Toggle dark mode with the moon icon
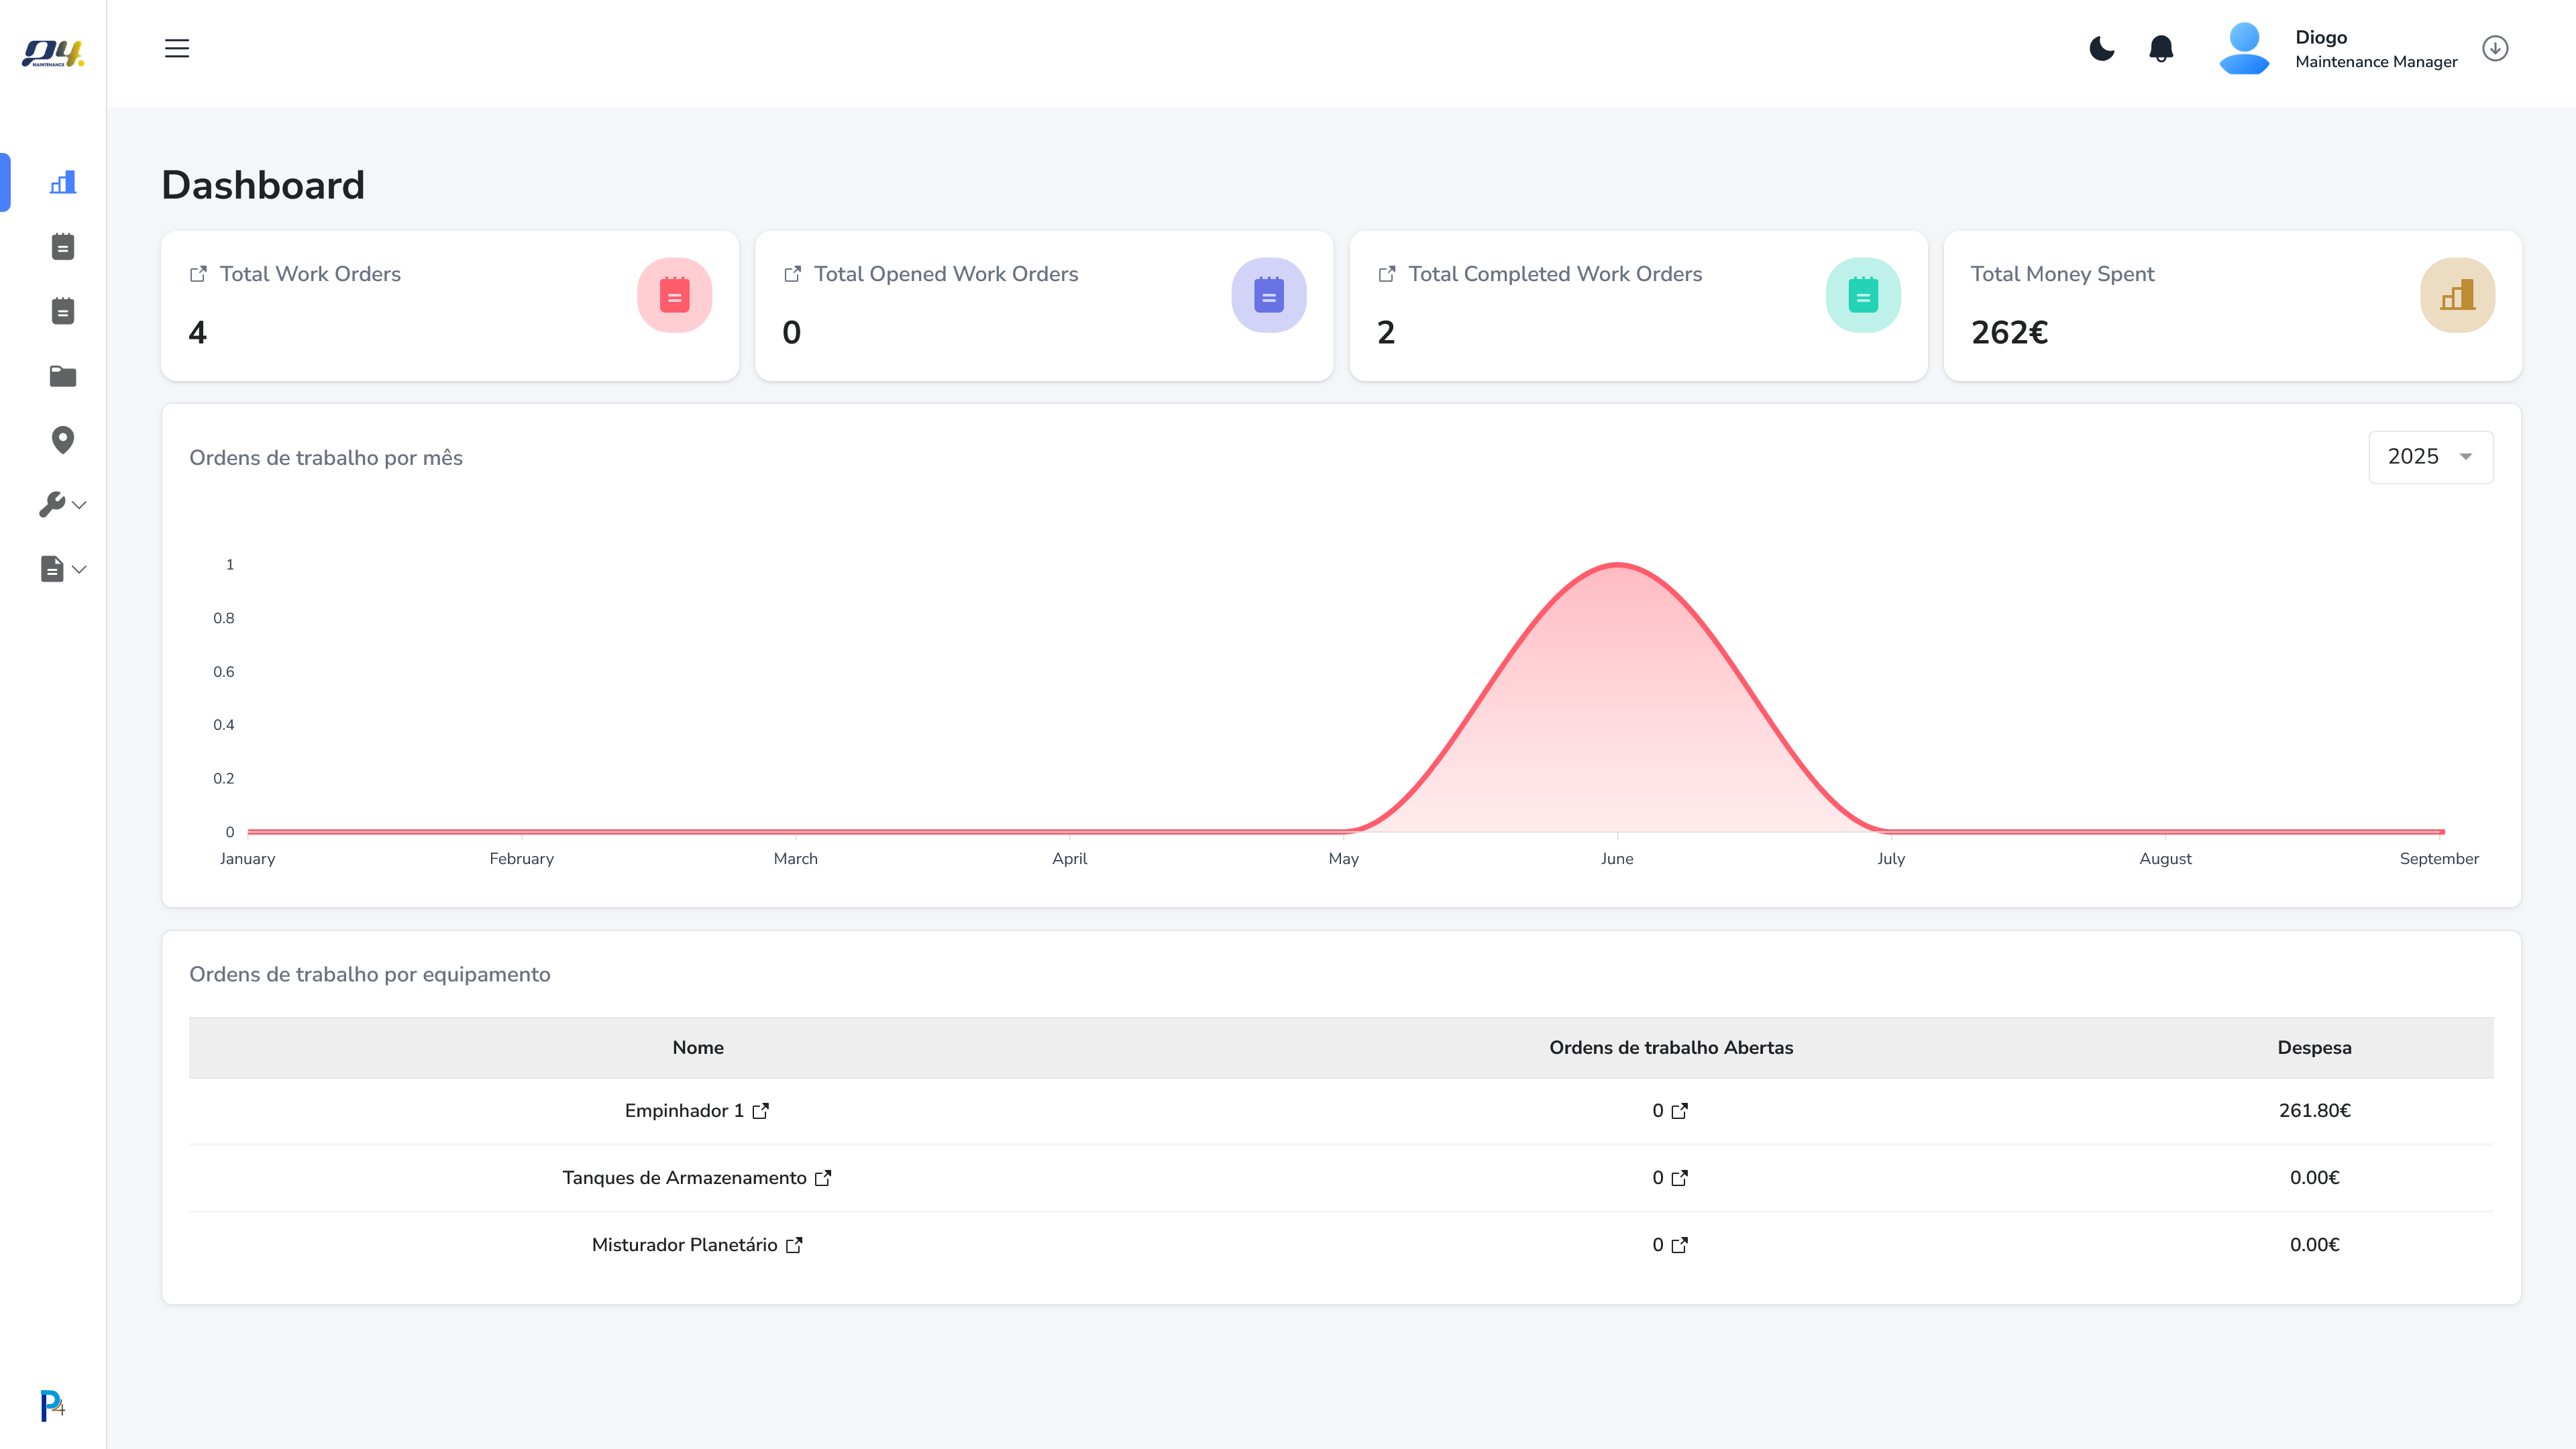The height and width of the screenshot is (1449, 2576). tap(2101, 48)
